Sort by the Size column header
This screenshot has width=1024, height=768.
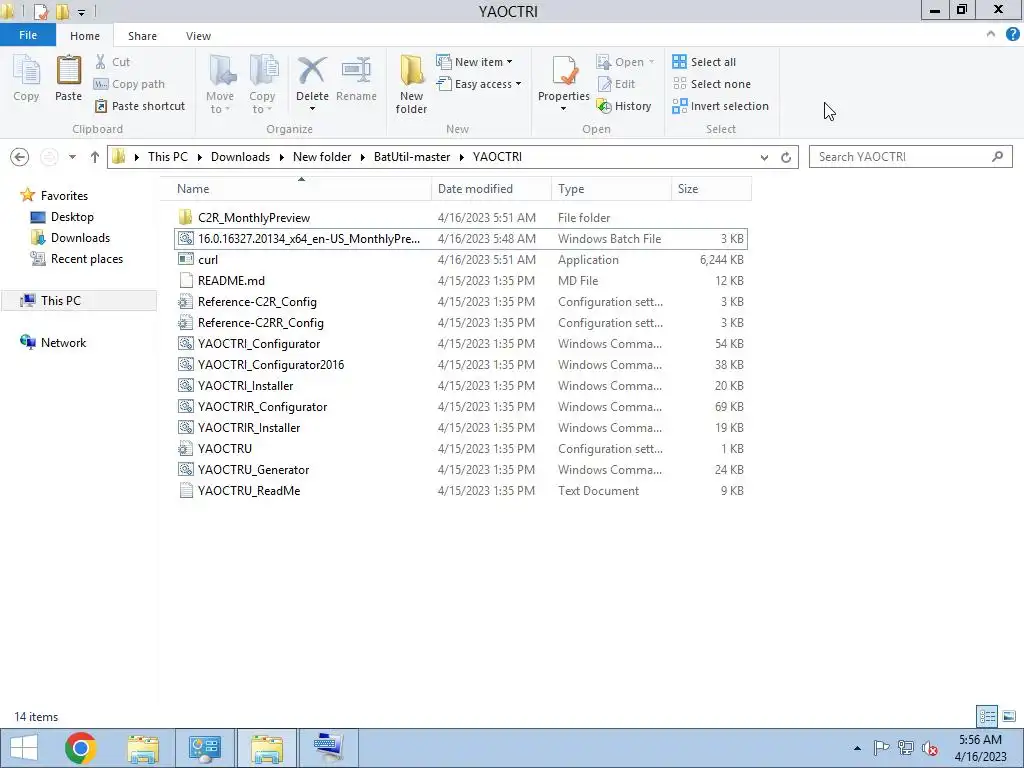(x=711, y=189)
